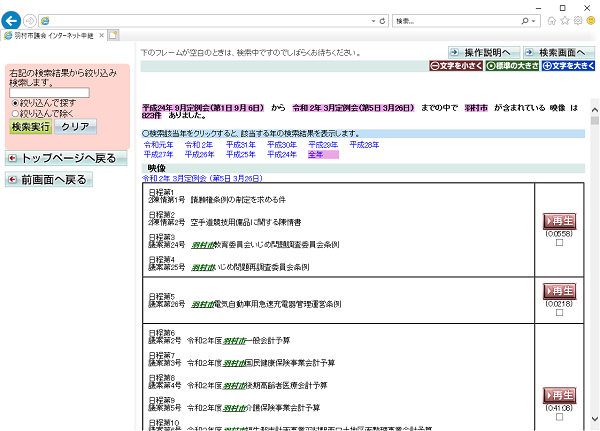Screen dimensions: 600x431
Task: Play the video with duration 0:05:58
Action: point(559,221)
